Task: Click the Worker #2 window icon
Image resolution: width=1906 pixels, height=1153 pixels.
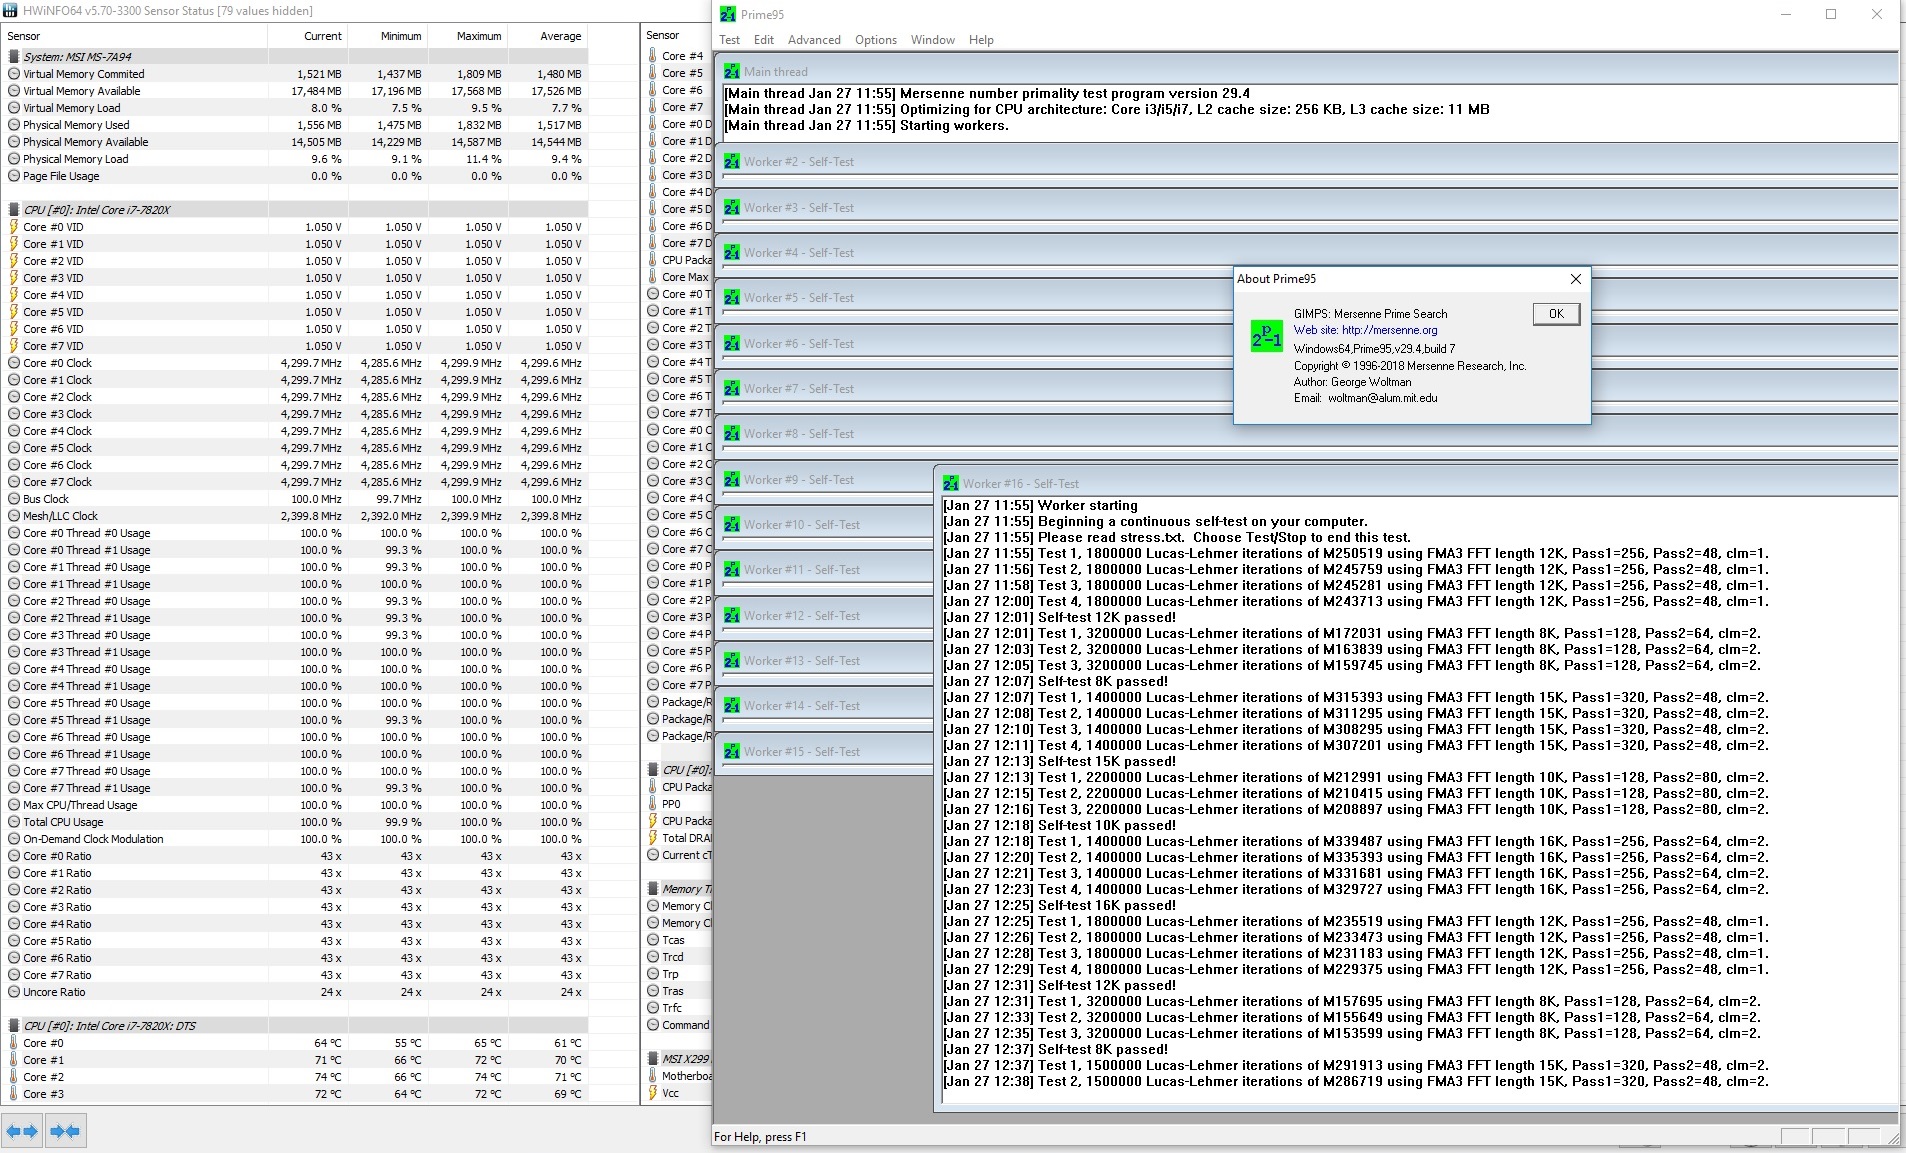Action: point(732,161)
